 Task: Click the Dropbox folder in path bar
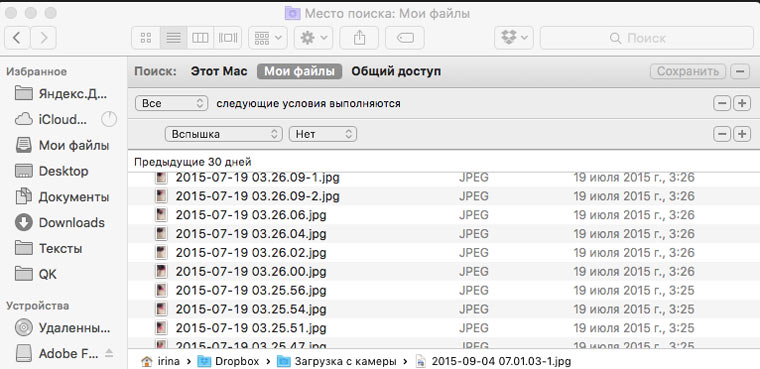[227, 361]
